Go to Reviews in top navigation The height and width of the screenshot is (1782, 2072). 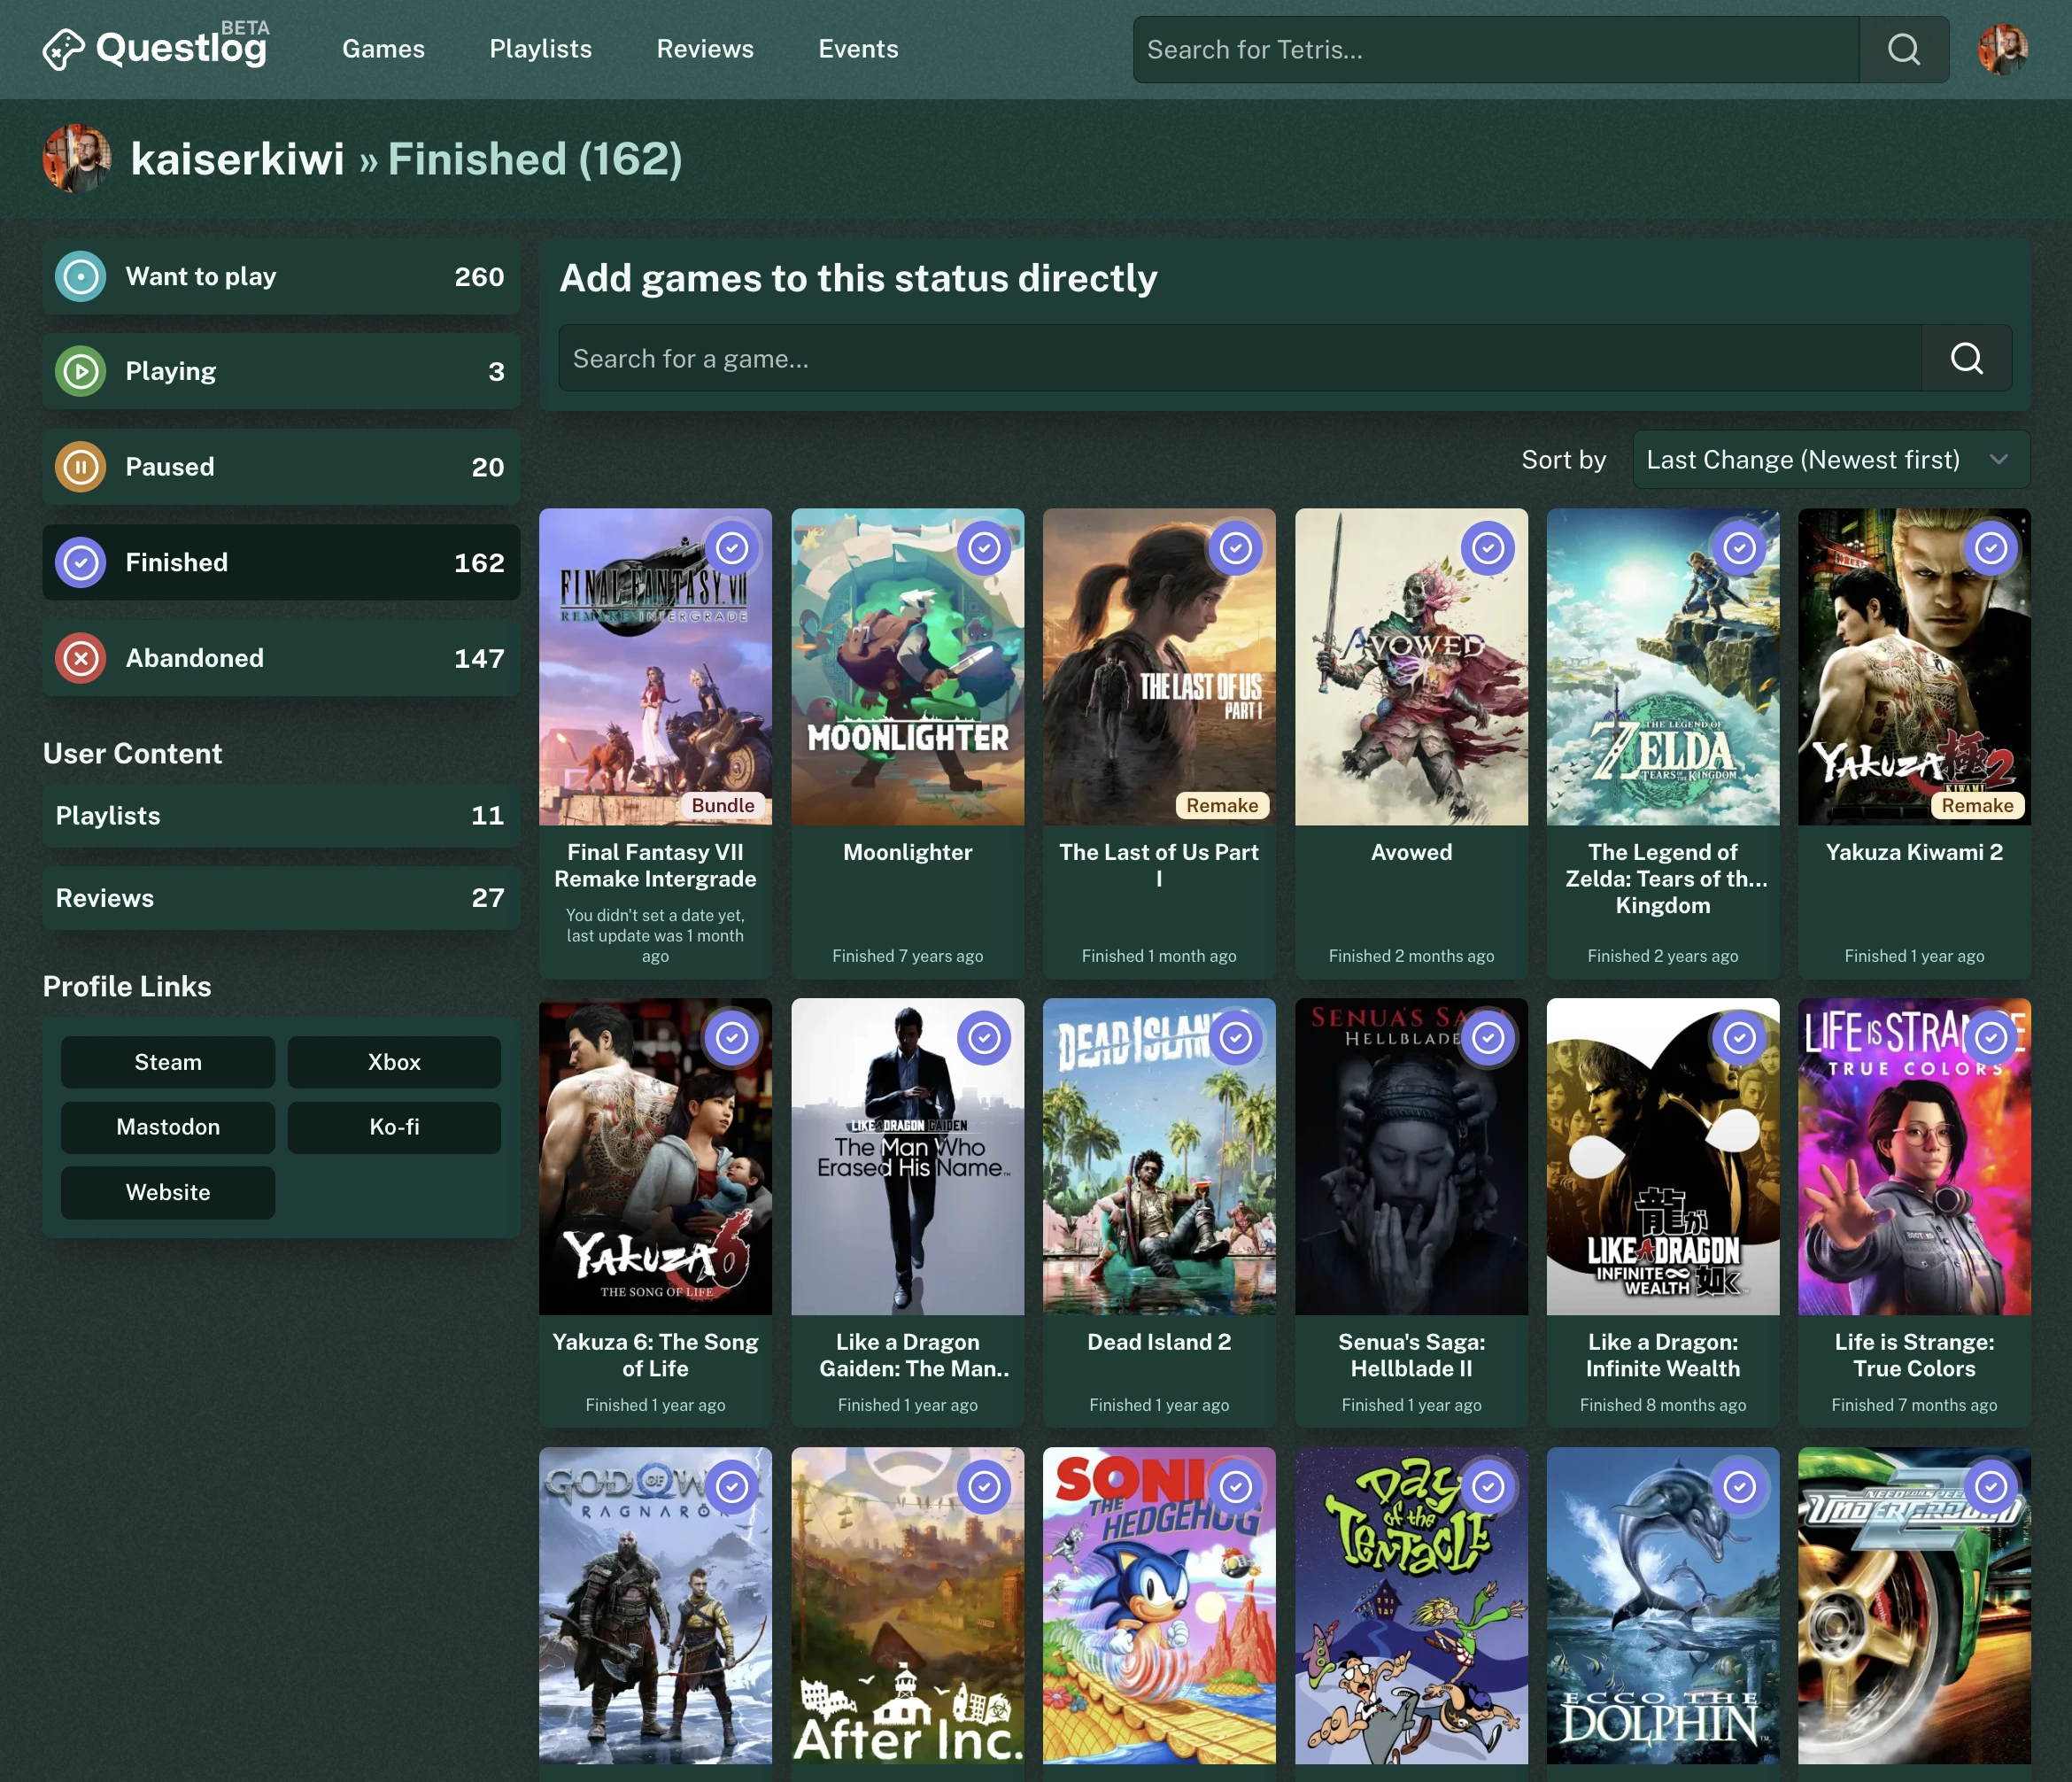pos(705,49)
